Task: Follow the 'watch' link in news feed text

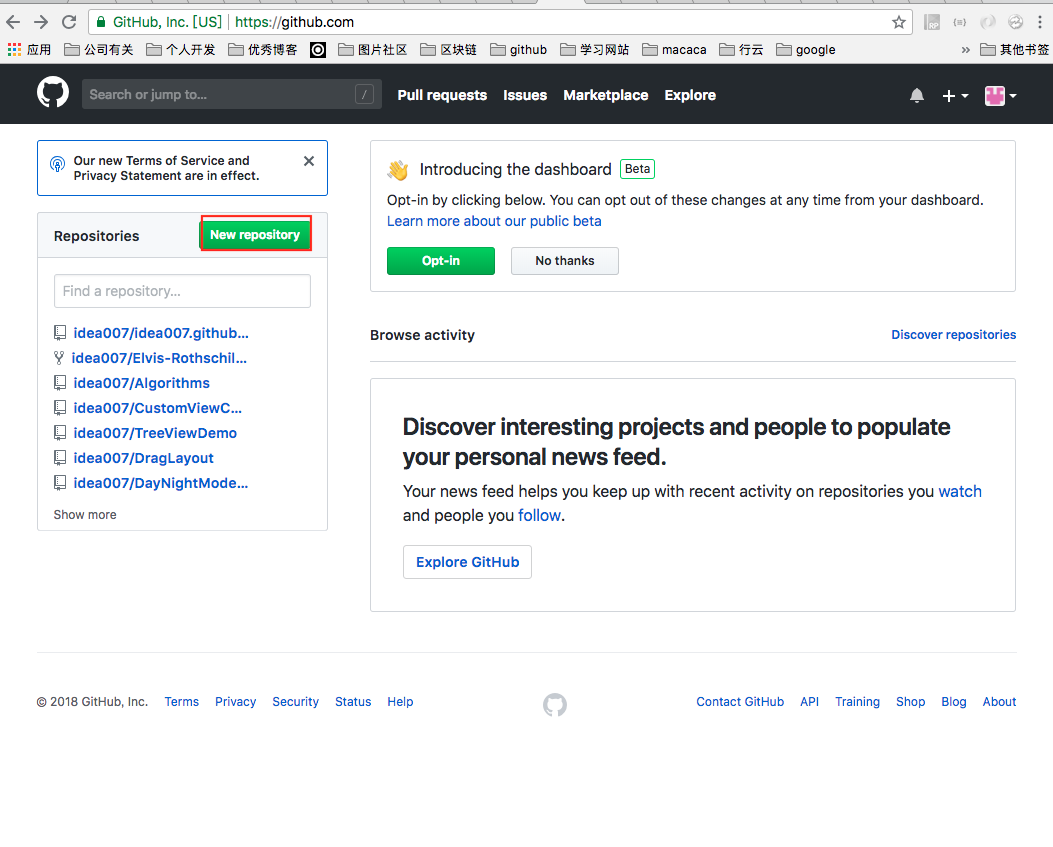Action: click(960, 492)
